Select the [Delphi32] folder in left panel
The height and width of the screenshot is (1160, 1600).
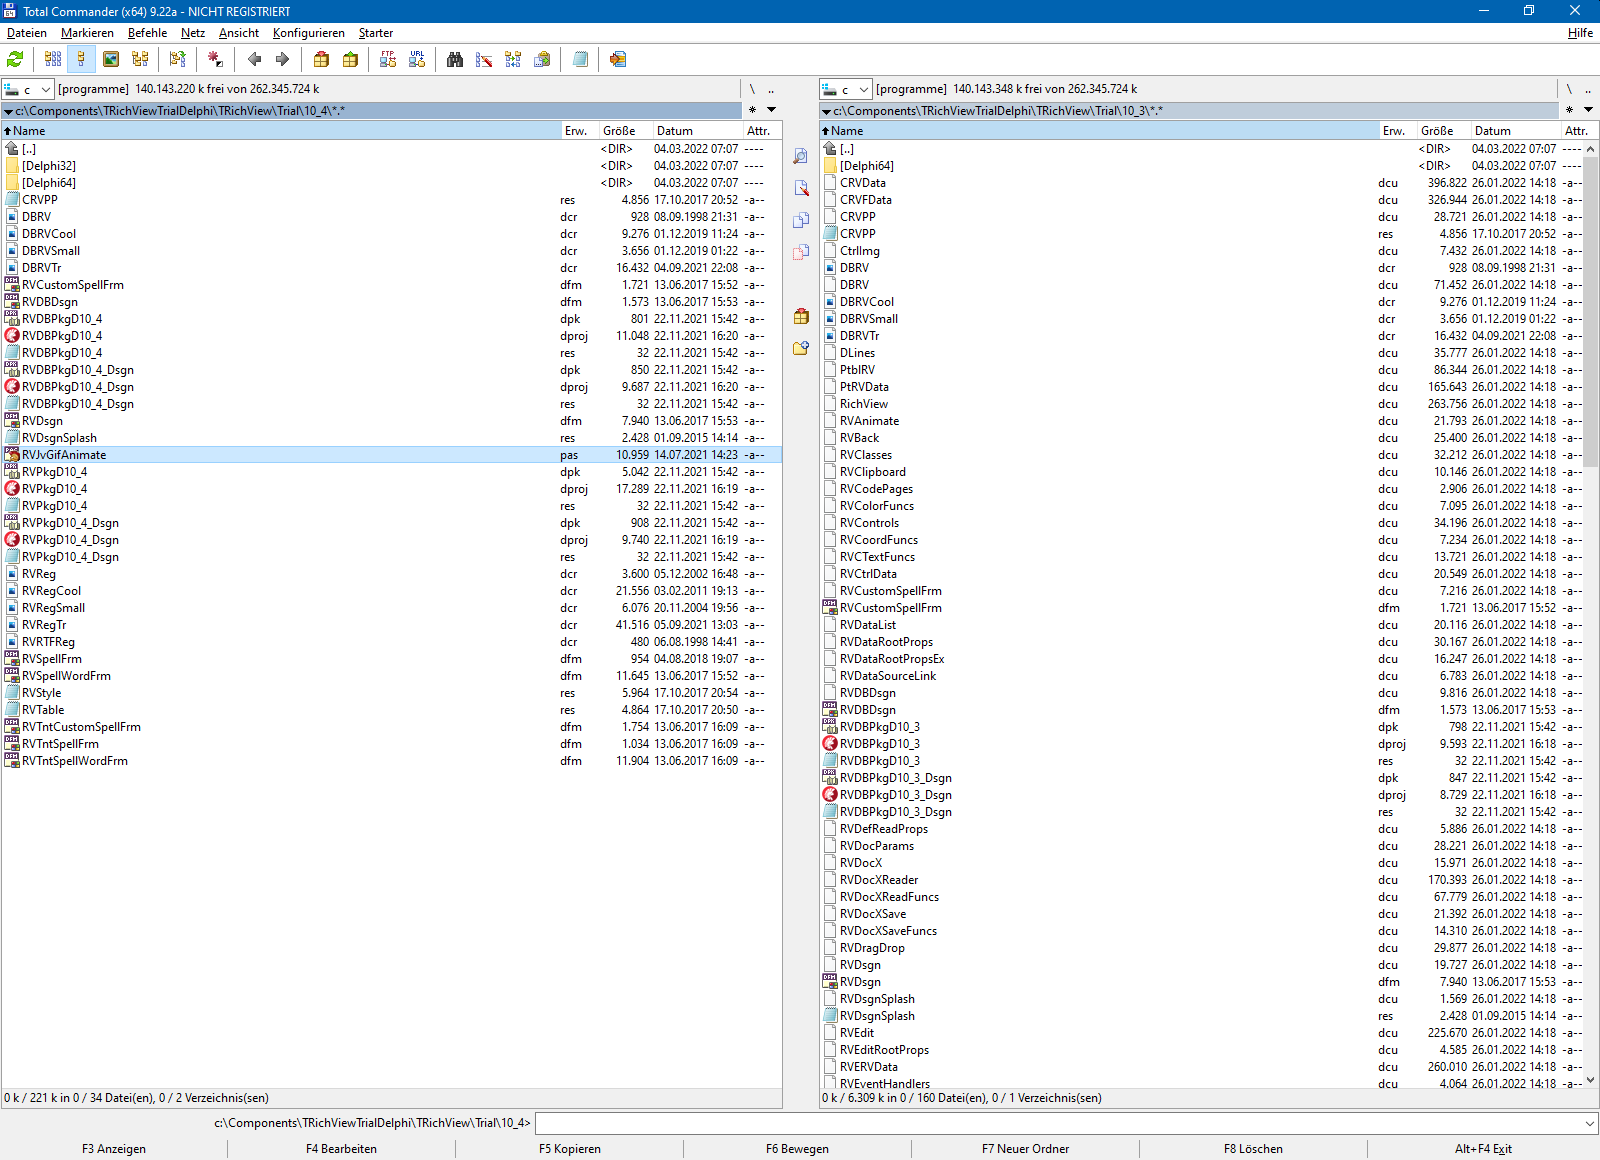click(392, 166)
